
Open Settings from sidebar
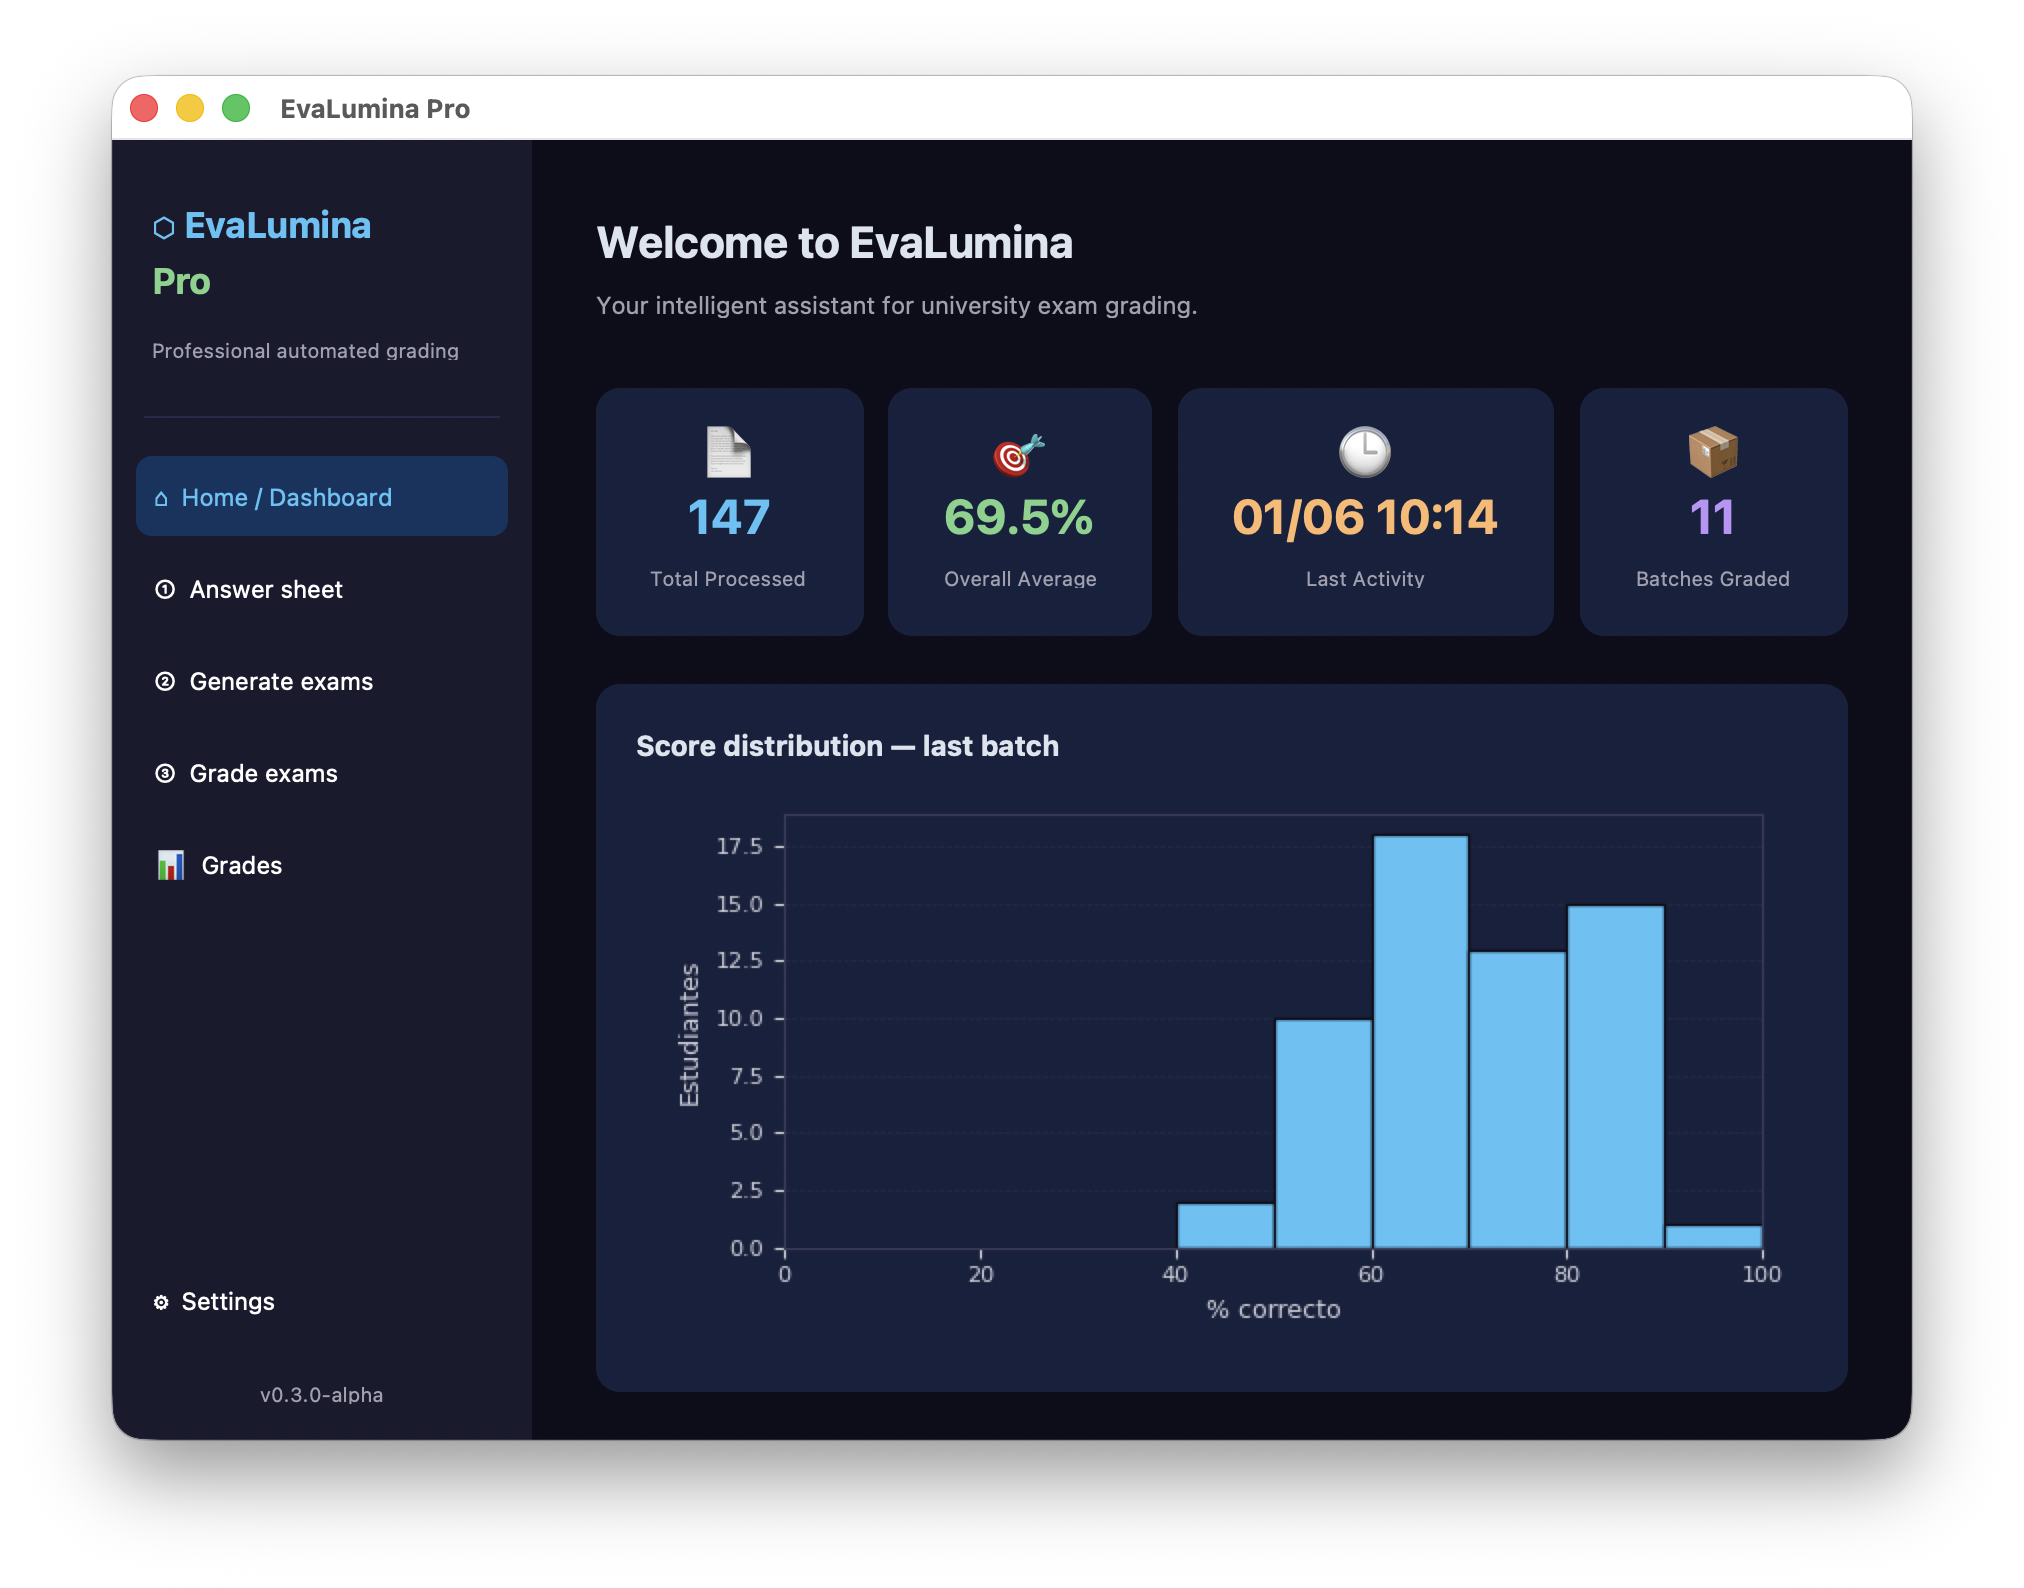click(321, 1301)
